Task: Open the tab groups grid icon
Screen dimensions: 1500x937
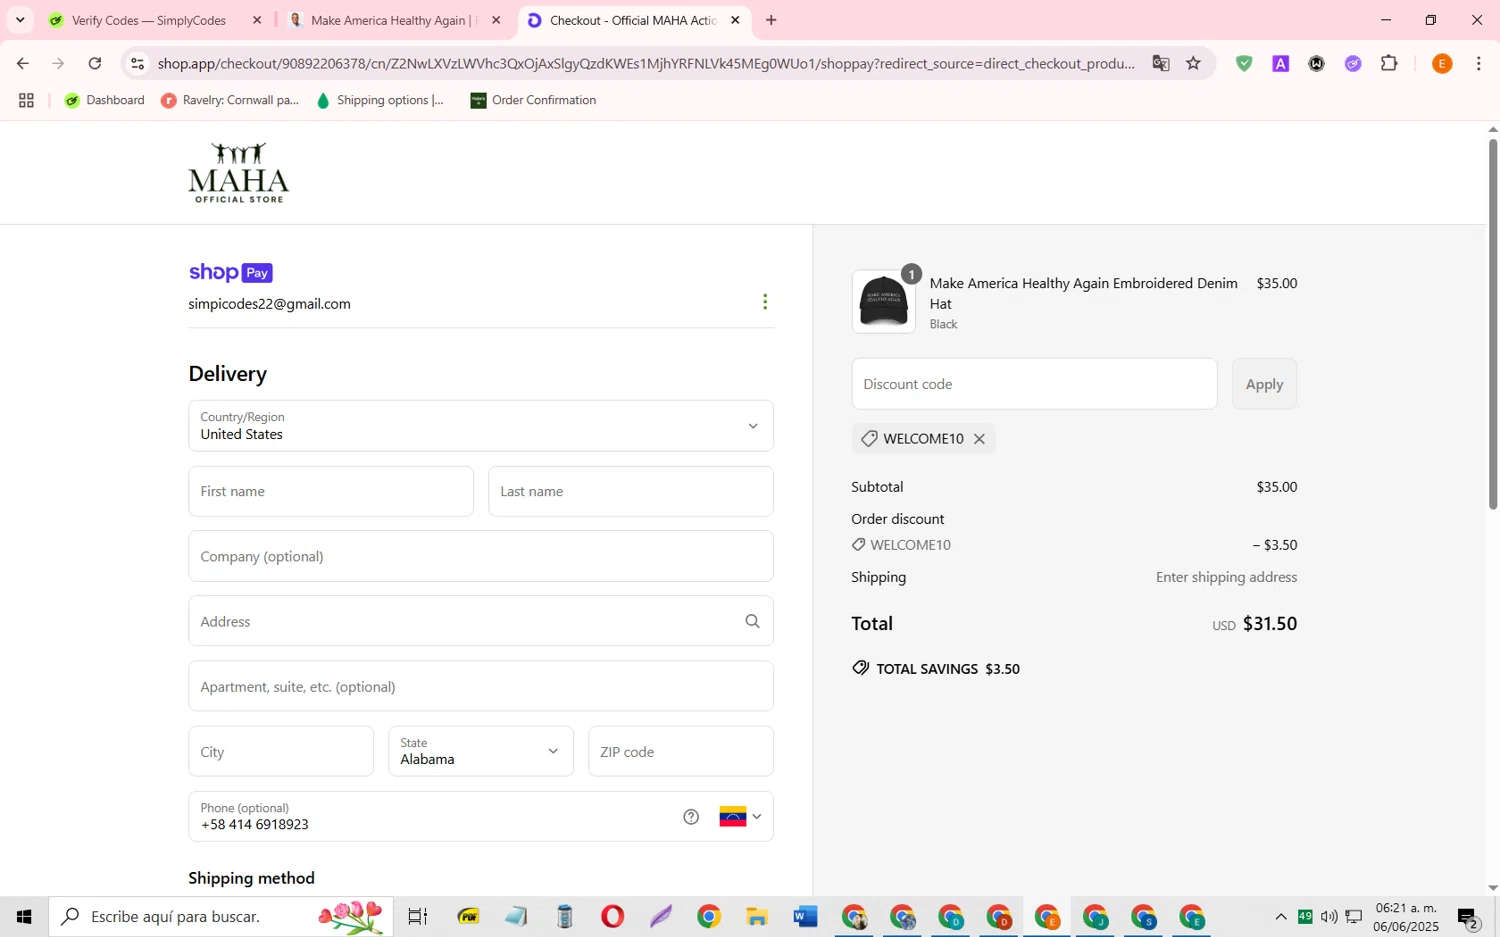Action: point(27,100)
